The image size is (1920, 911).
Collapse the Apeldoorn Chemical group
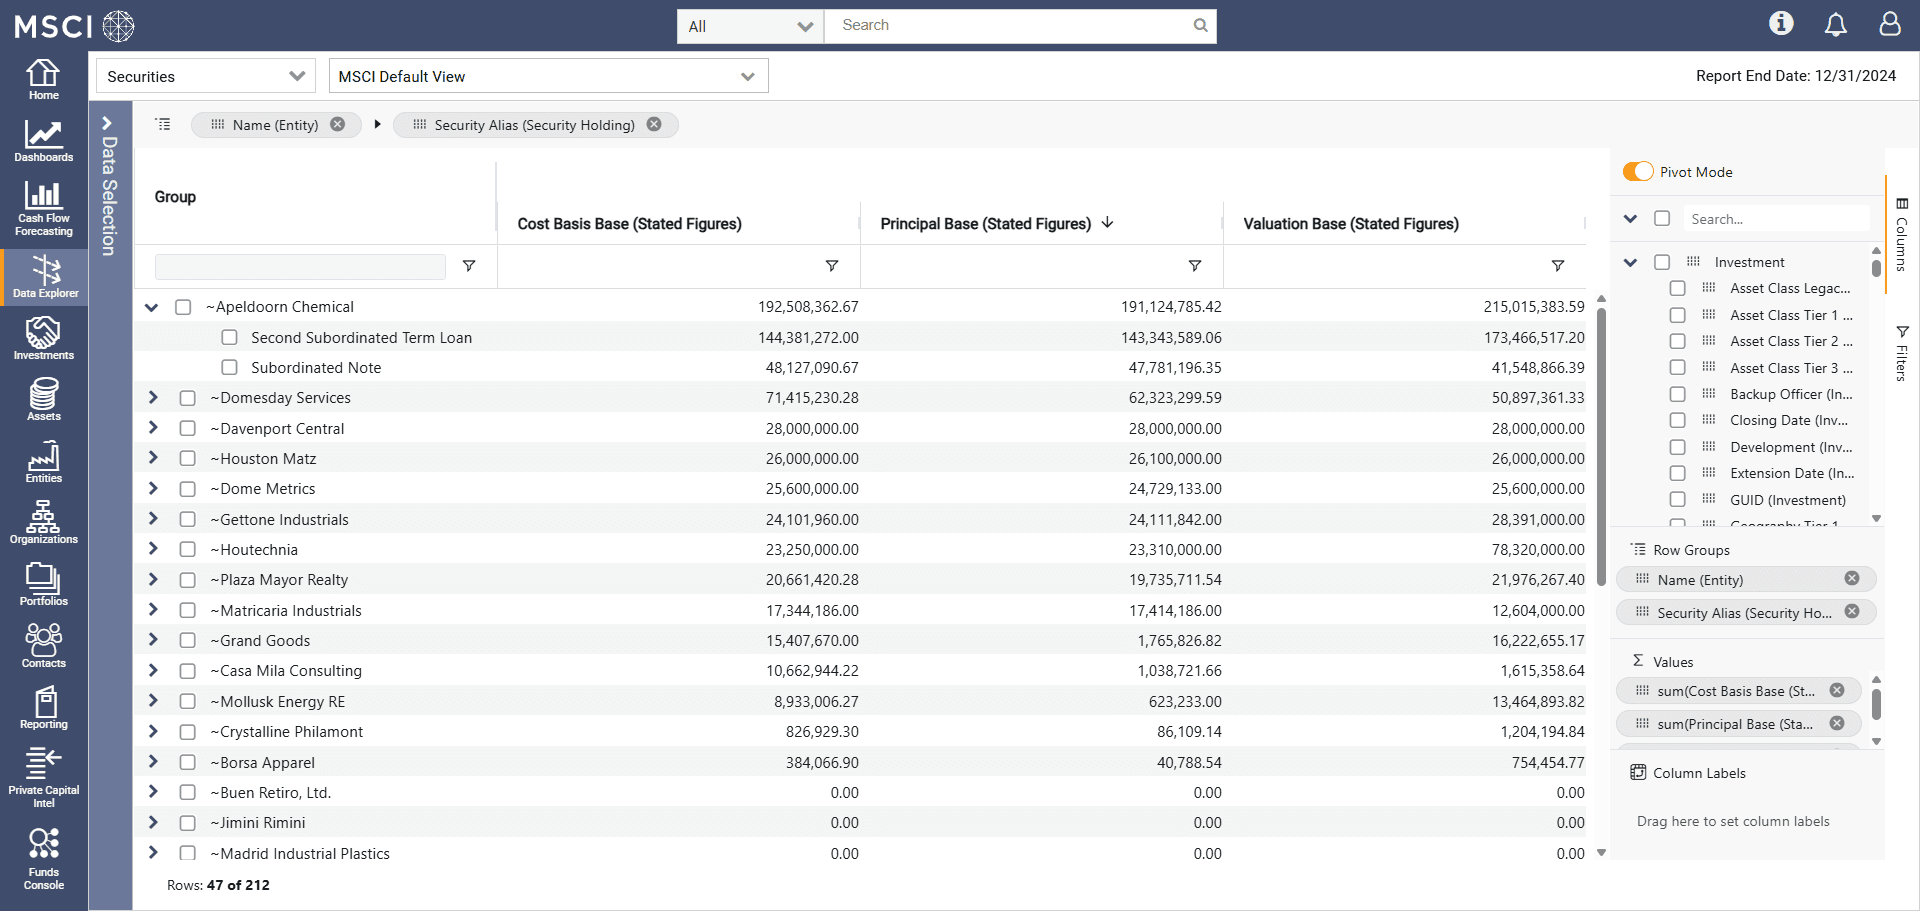click(152, 307)
